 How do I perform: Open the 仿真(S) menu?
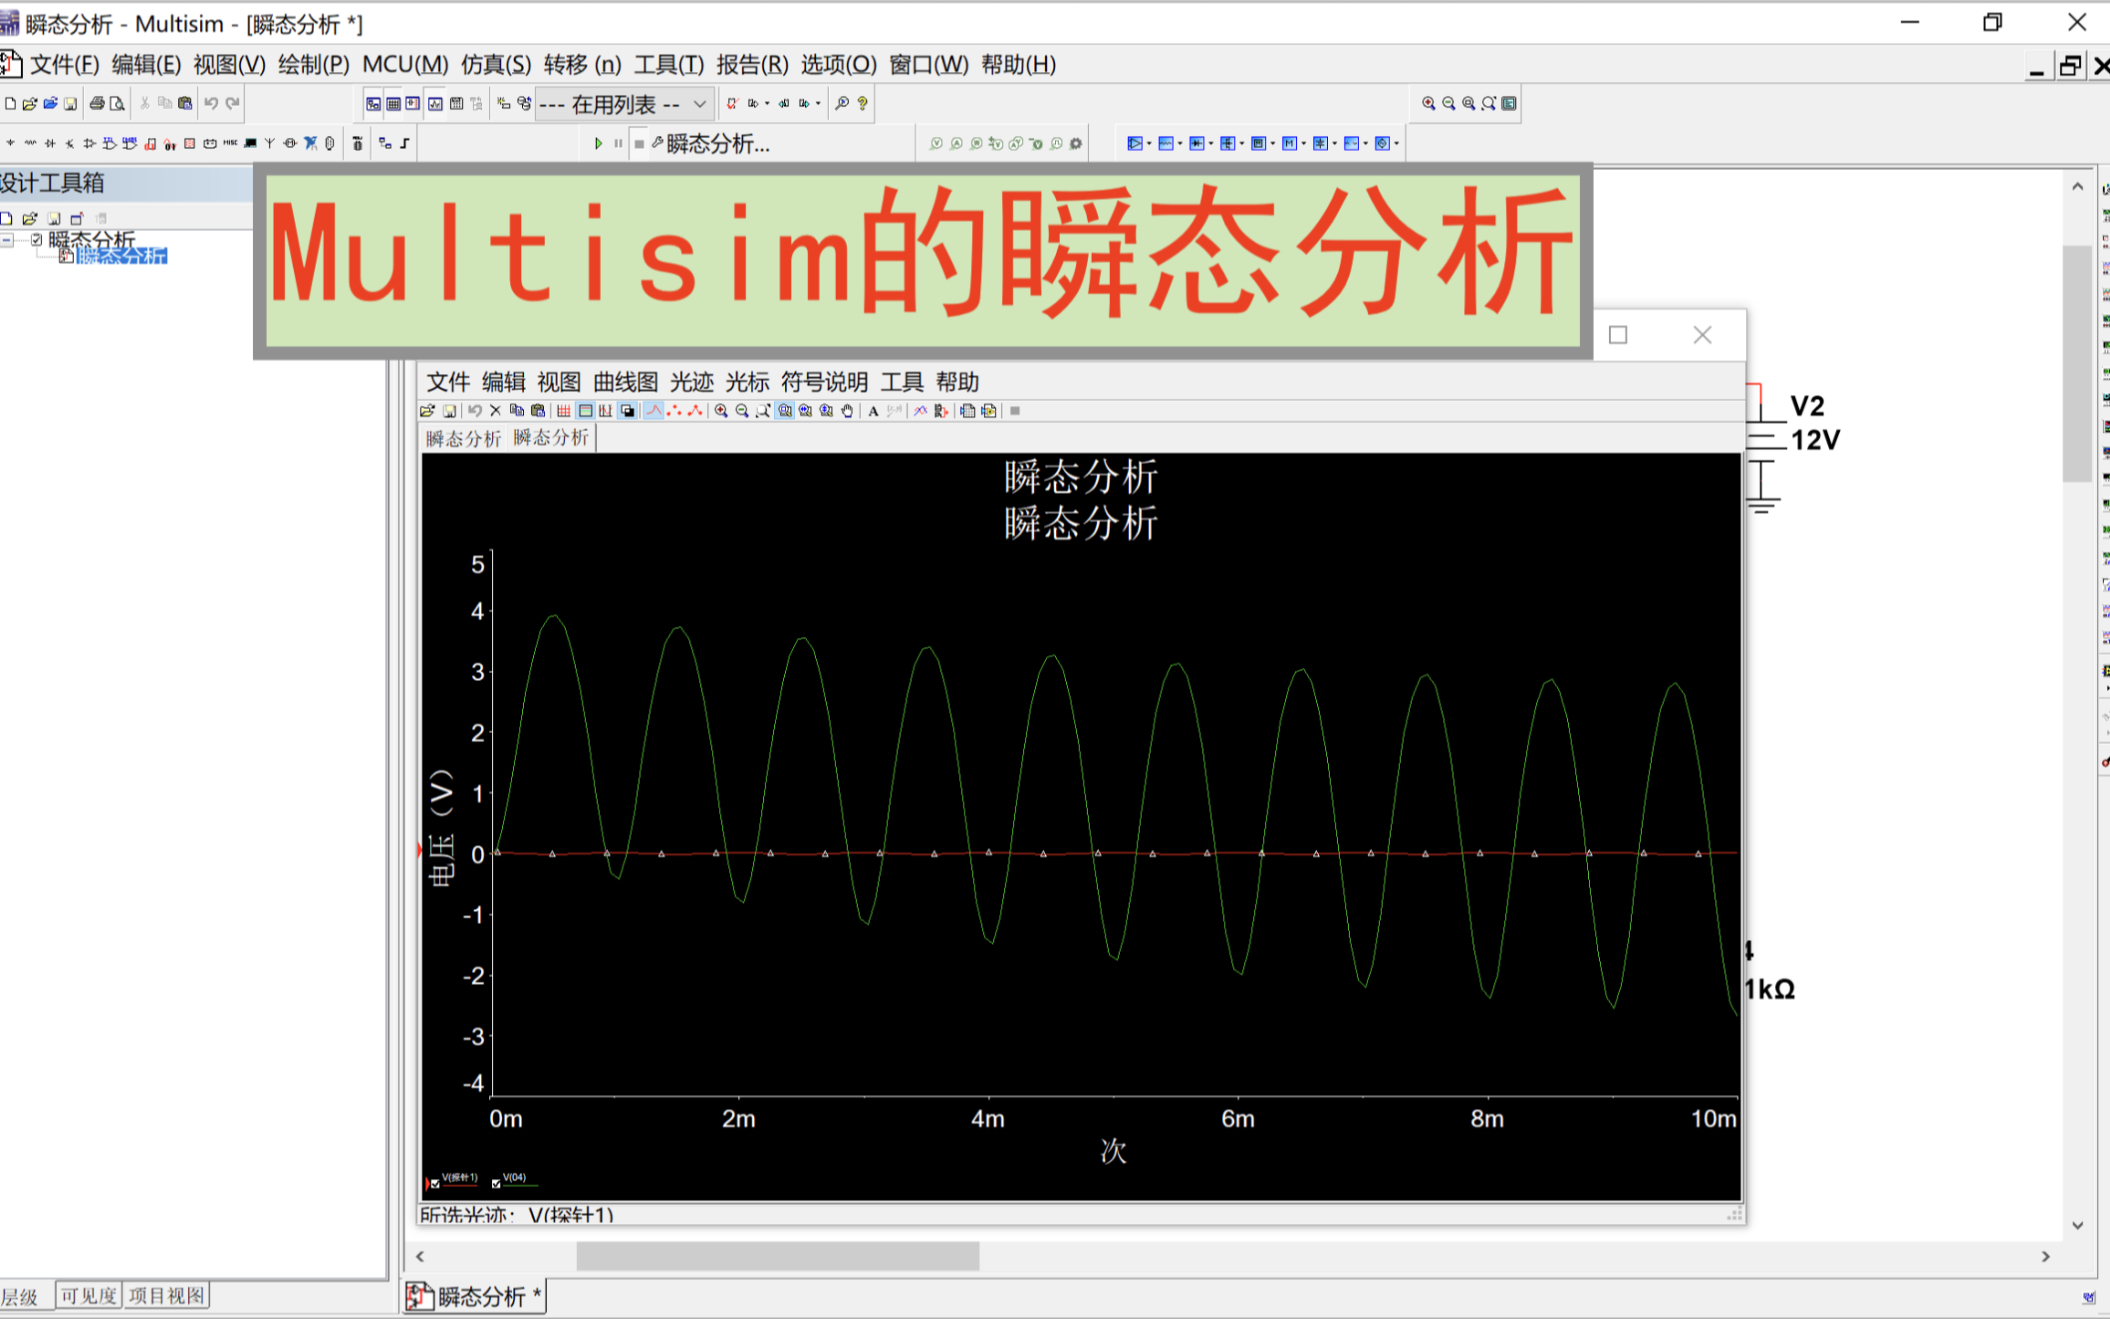tap(492, 64)
